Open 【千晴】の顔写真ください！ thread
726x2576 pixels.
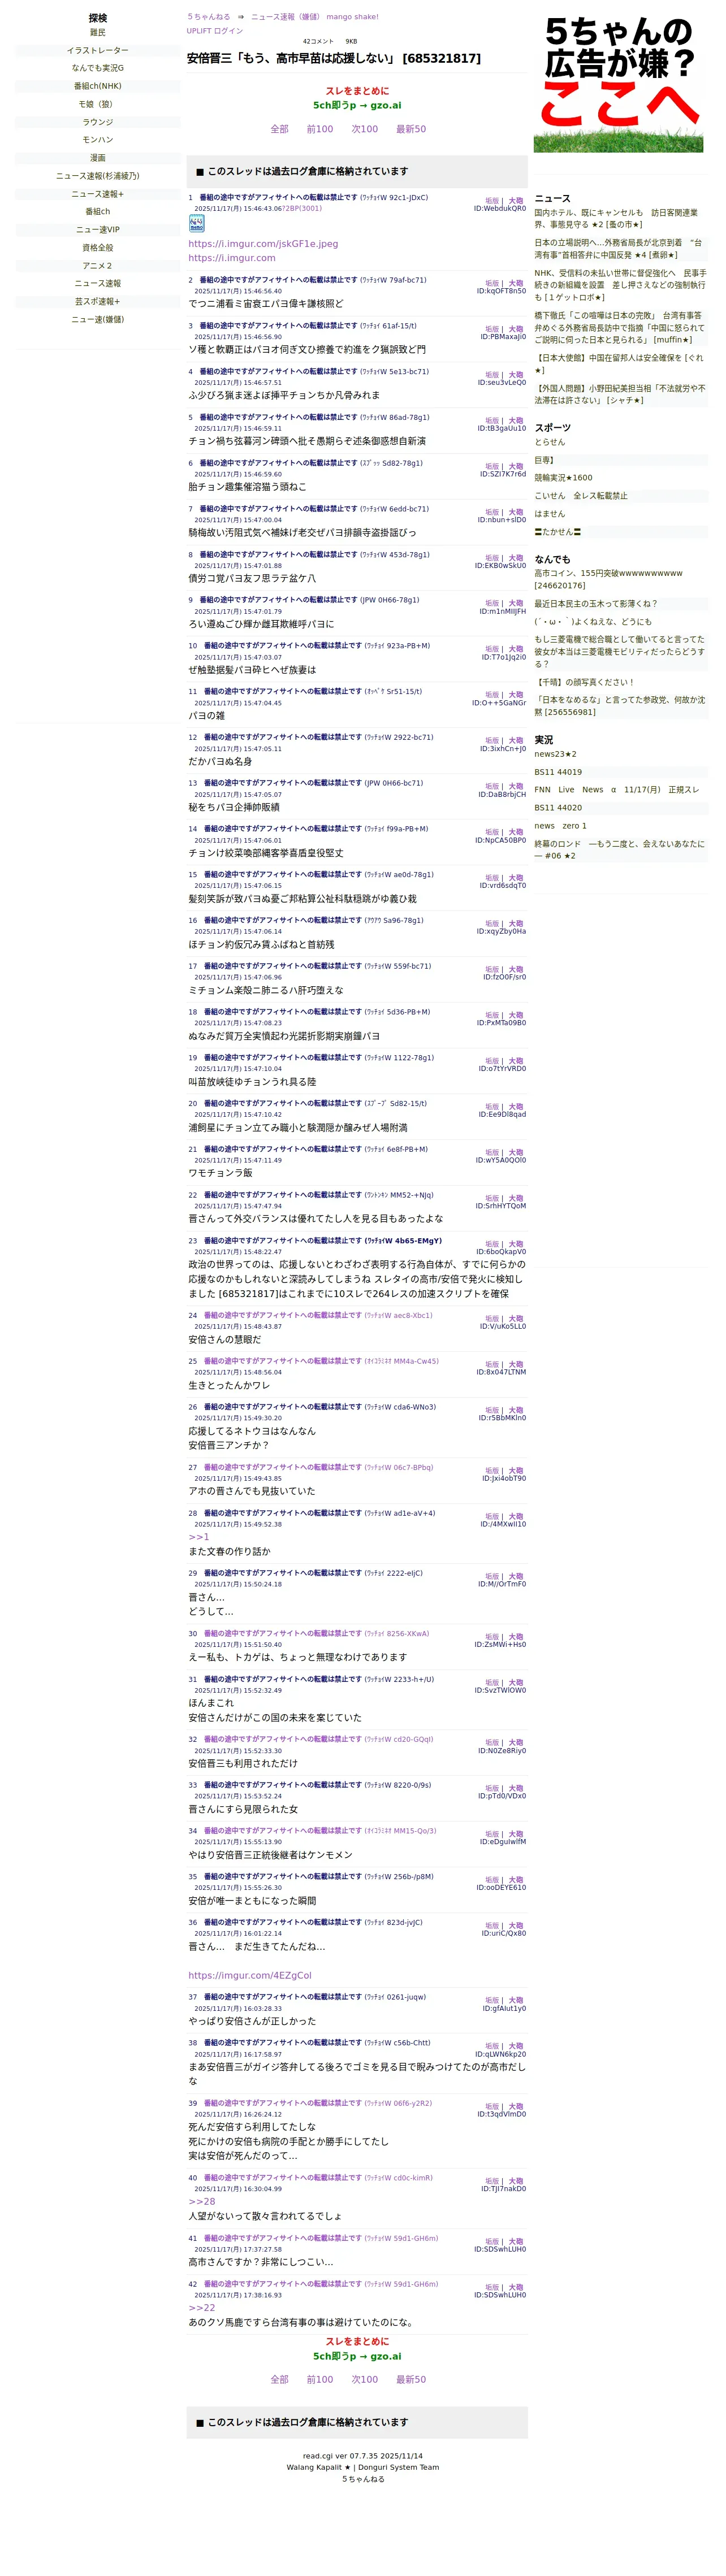pos(584,682)
